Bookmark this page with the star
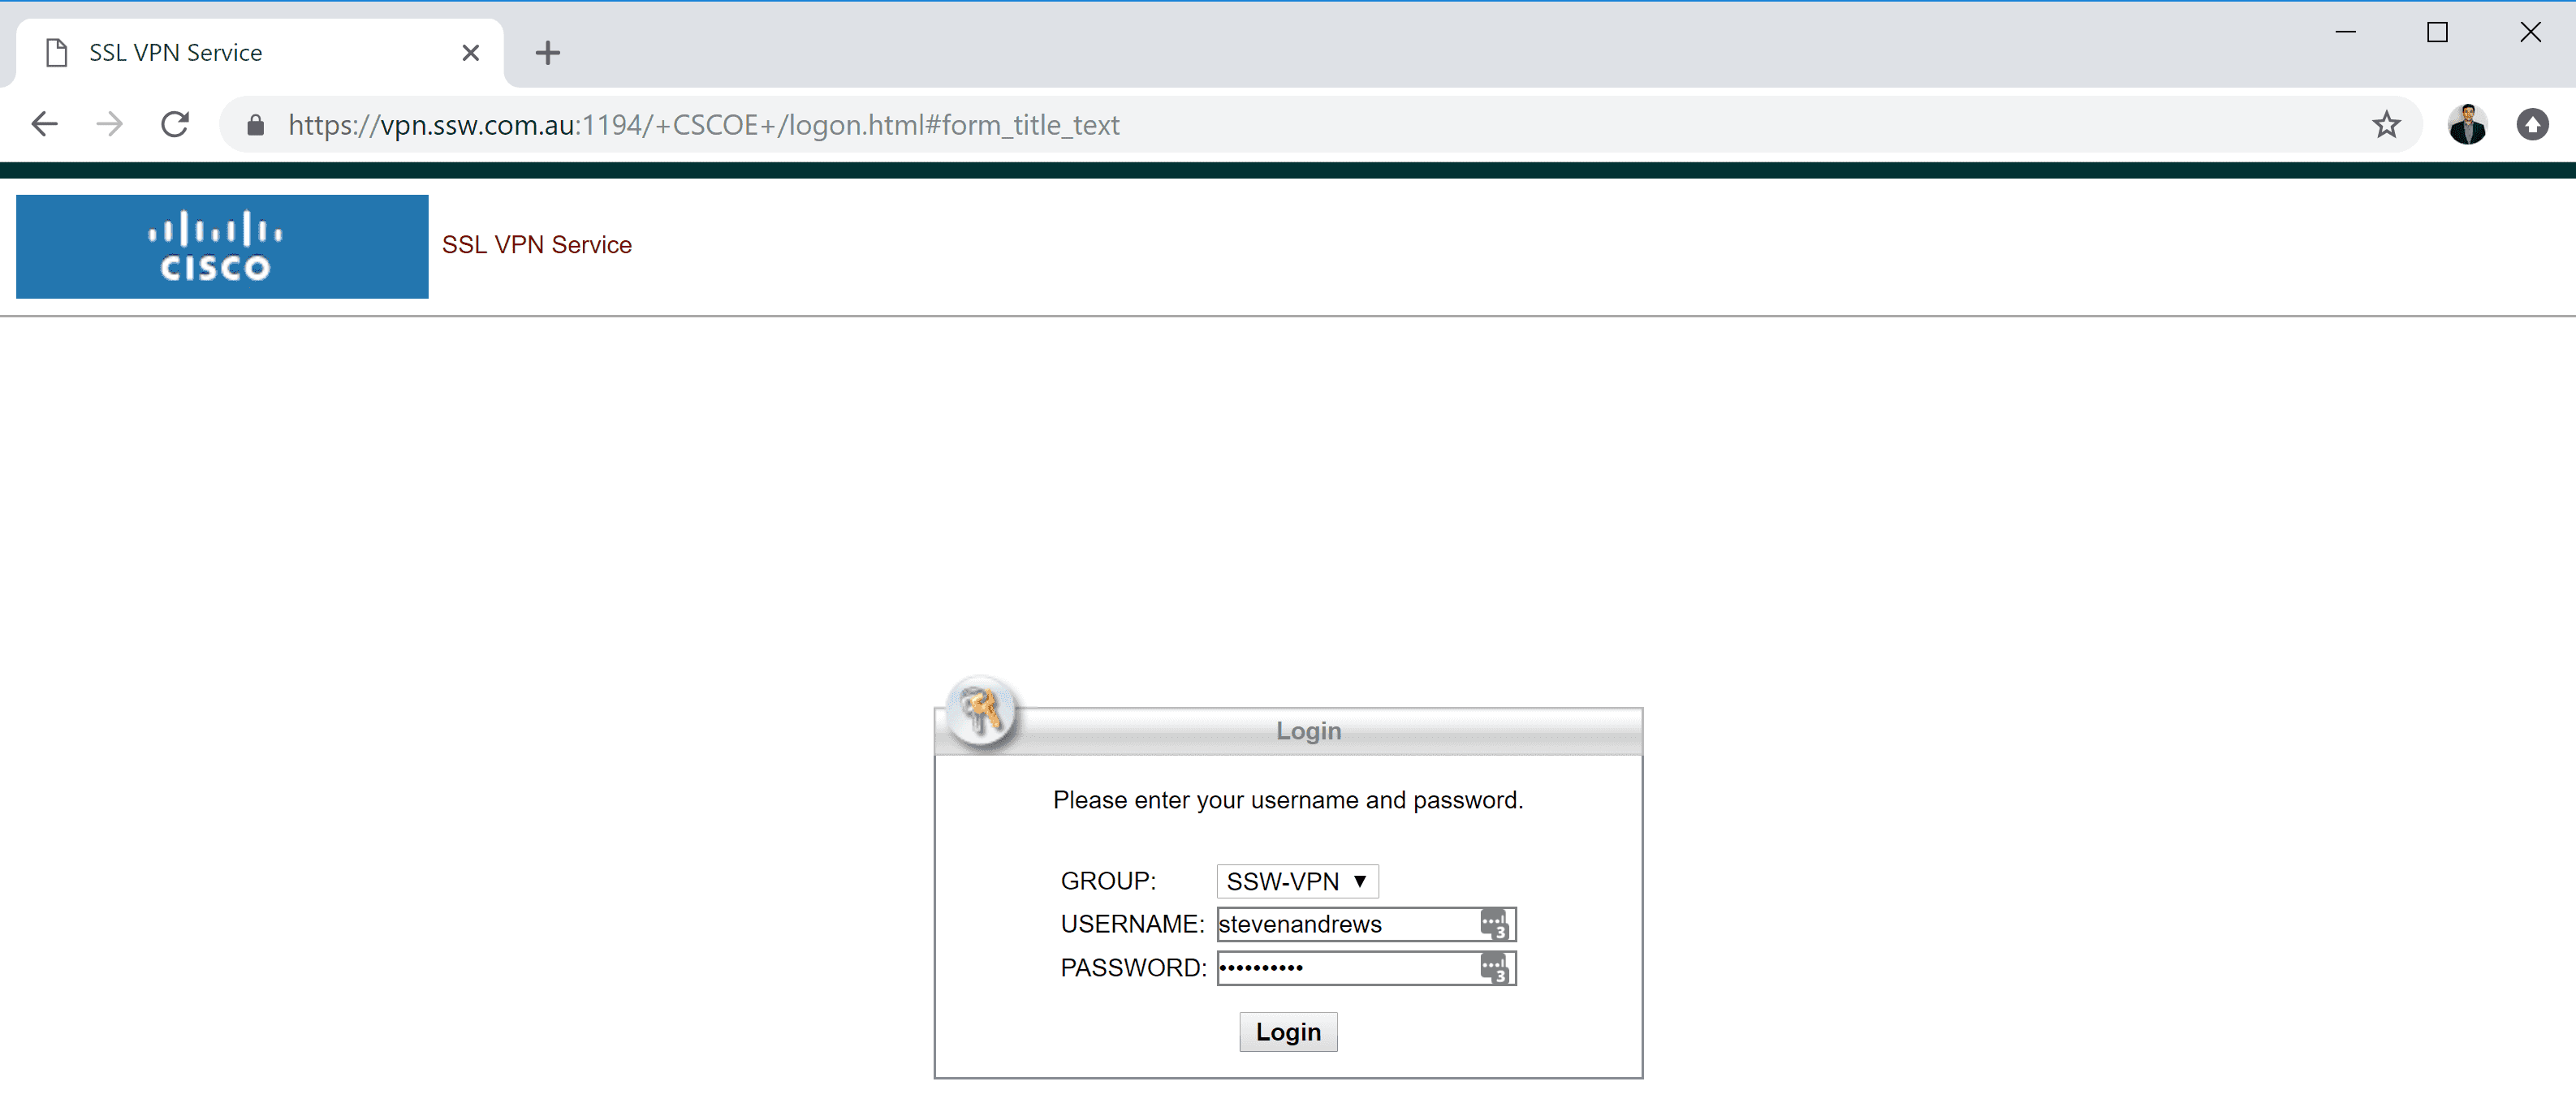The image size is (2576, 1116). pyautogui.click(x=2386, y=124)
